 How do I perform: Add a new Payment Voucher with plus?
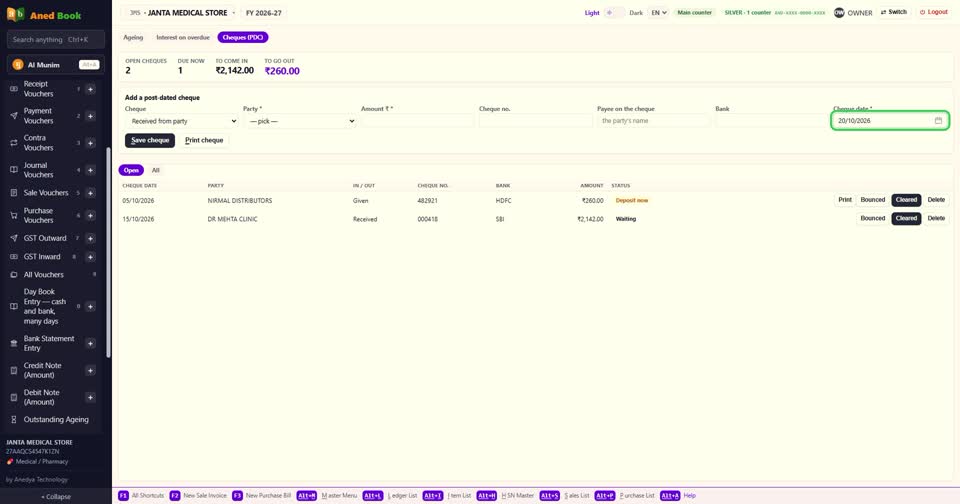91,116
